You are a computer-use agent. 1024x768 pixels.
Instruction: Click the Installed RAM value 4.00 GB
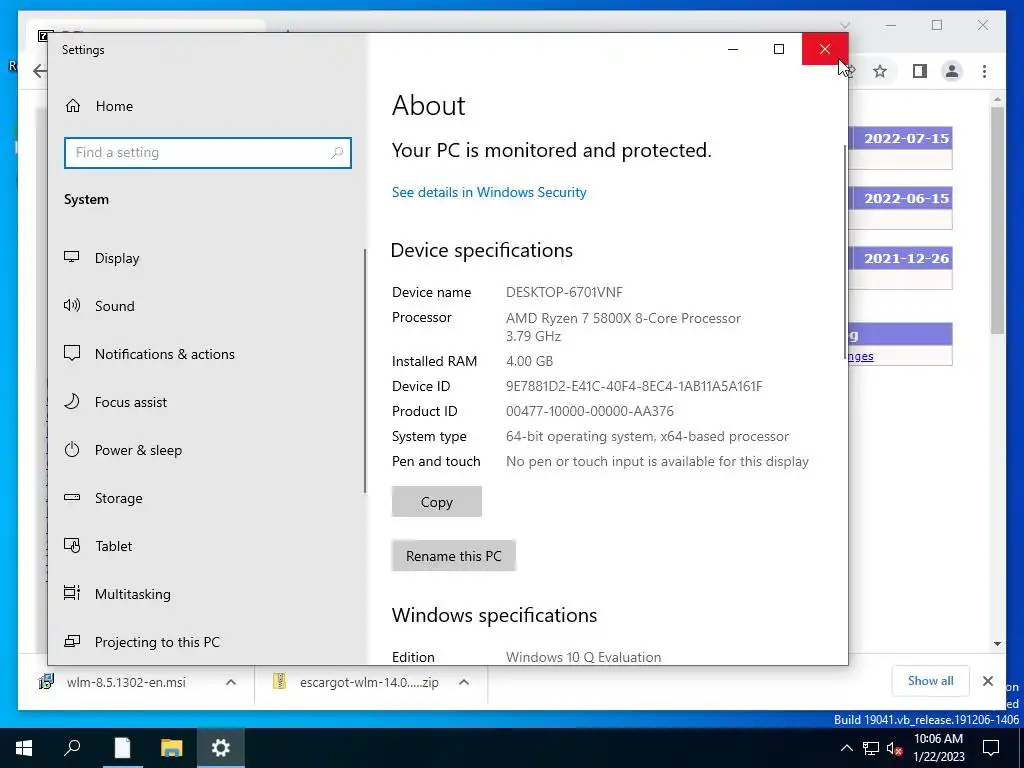click(x=530, y=361)
